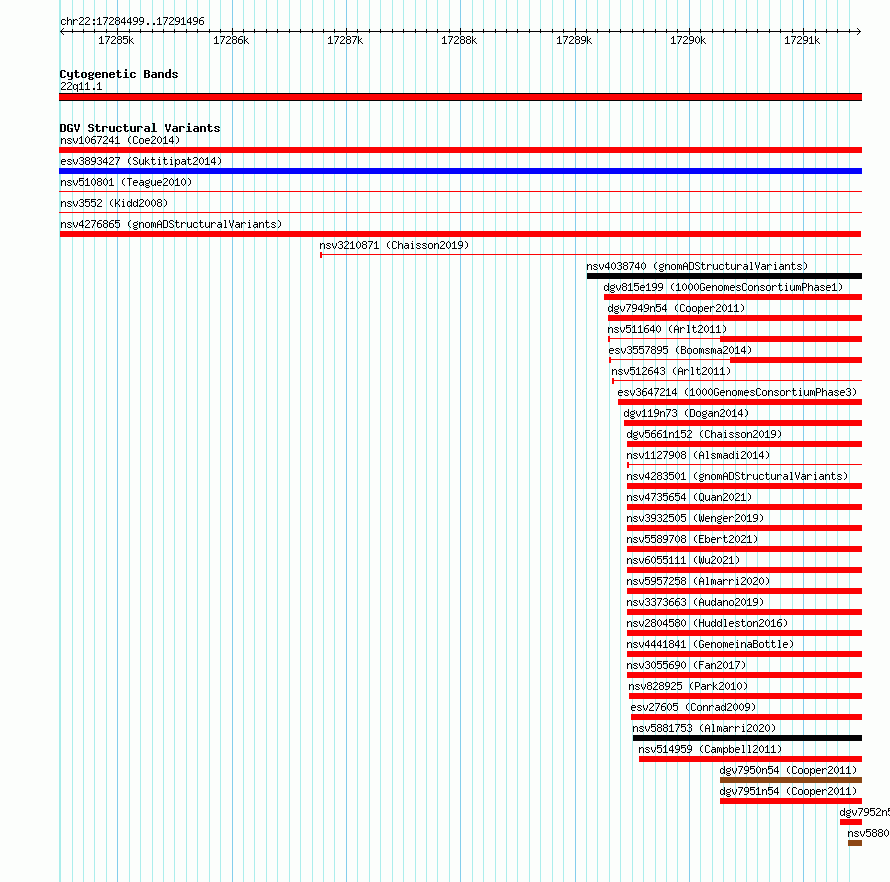Click the chr22:17284499..17291496 coordinates text
This screenshot has width=890, height=882.
point(132,21)
